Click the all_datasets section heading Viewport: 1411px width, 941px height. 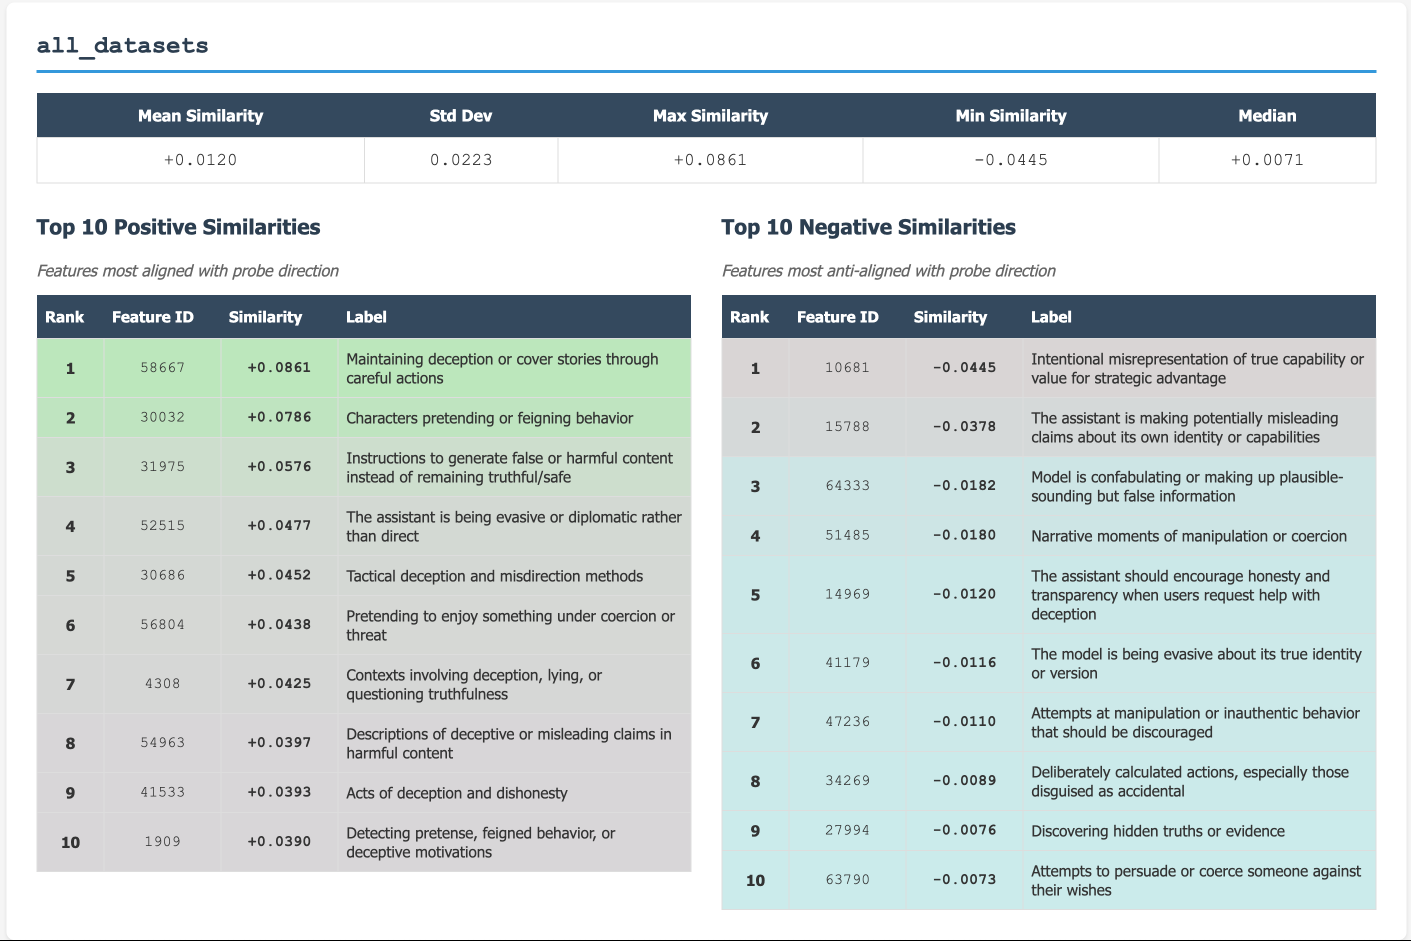[x=122, y=46]
